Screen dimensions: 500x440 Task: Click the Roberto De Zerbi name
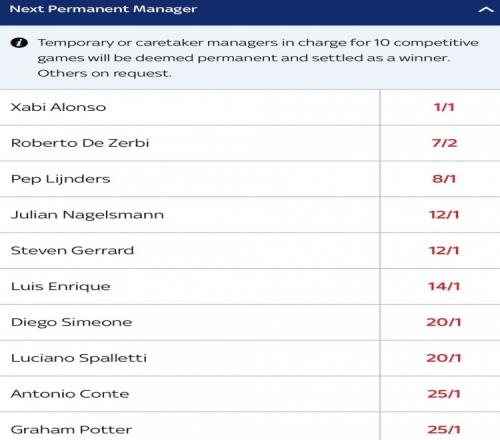(80, 143)
